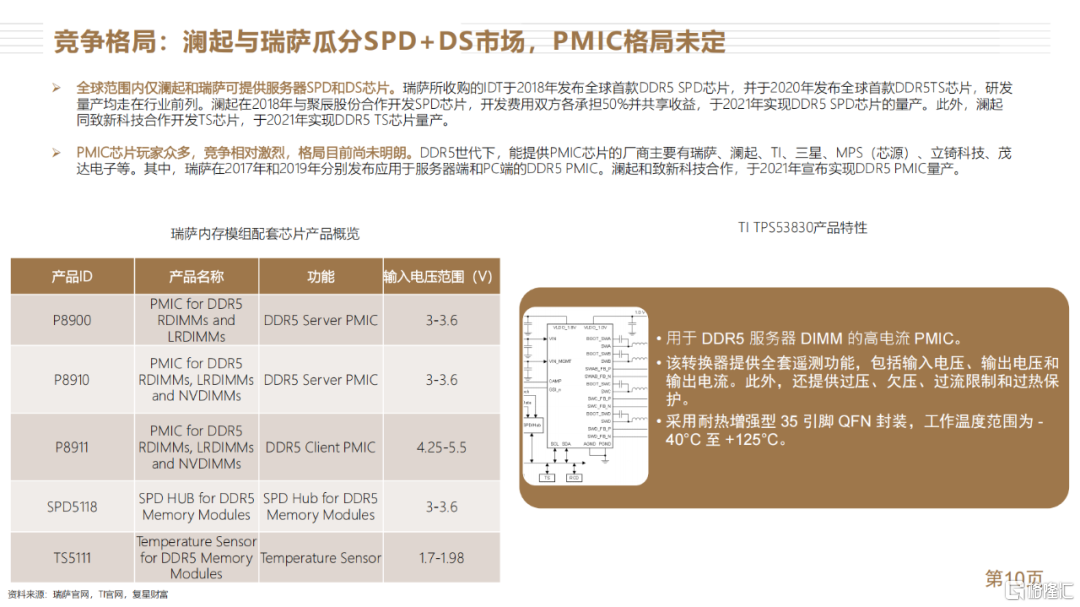This screenshot has height=607, width=1080.
Task: Select the "输入电压范围（V）" column header
Action: [x=442, y=276]
